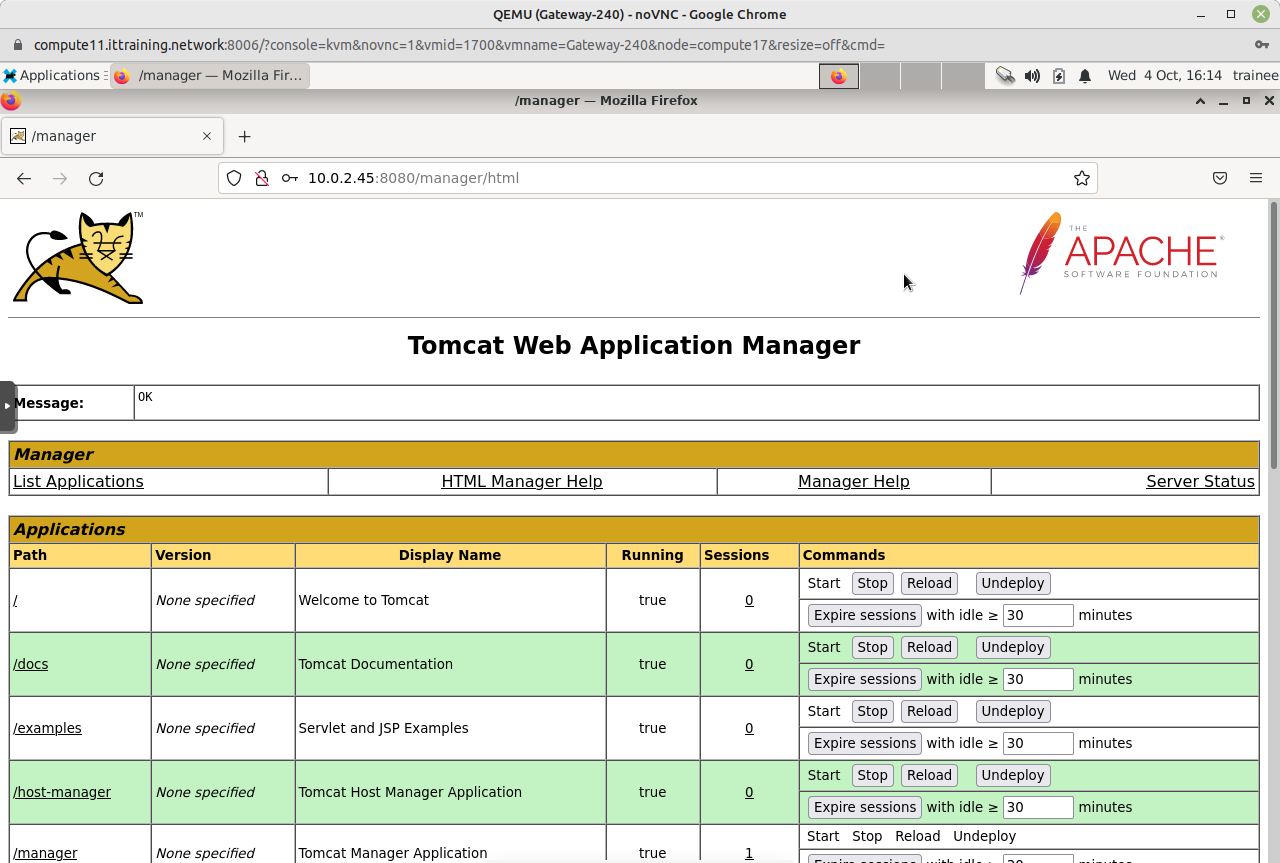This screenshot has width=1280, height=863.
Task: Expire sessions for /host-manager
Action: pos(865,807)
